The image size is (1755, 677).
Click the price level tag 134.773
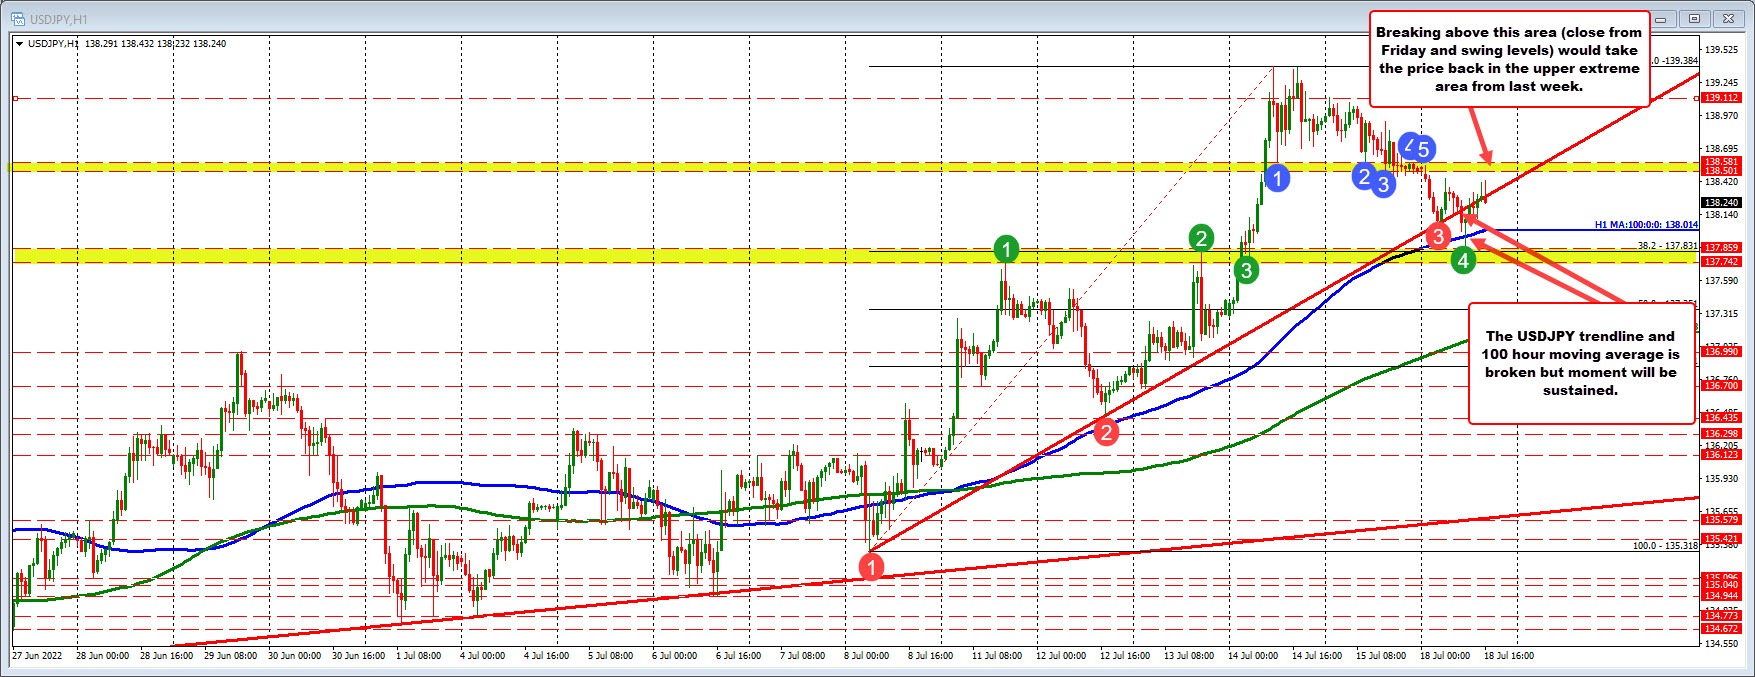(x=1722, y=616)
